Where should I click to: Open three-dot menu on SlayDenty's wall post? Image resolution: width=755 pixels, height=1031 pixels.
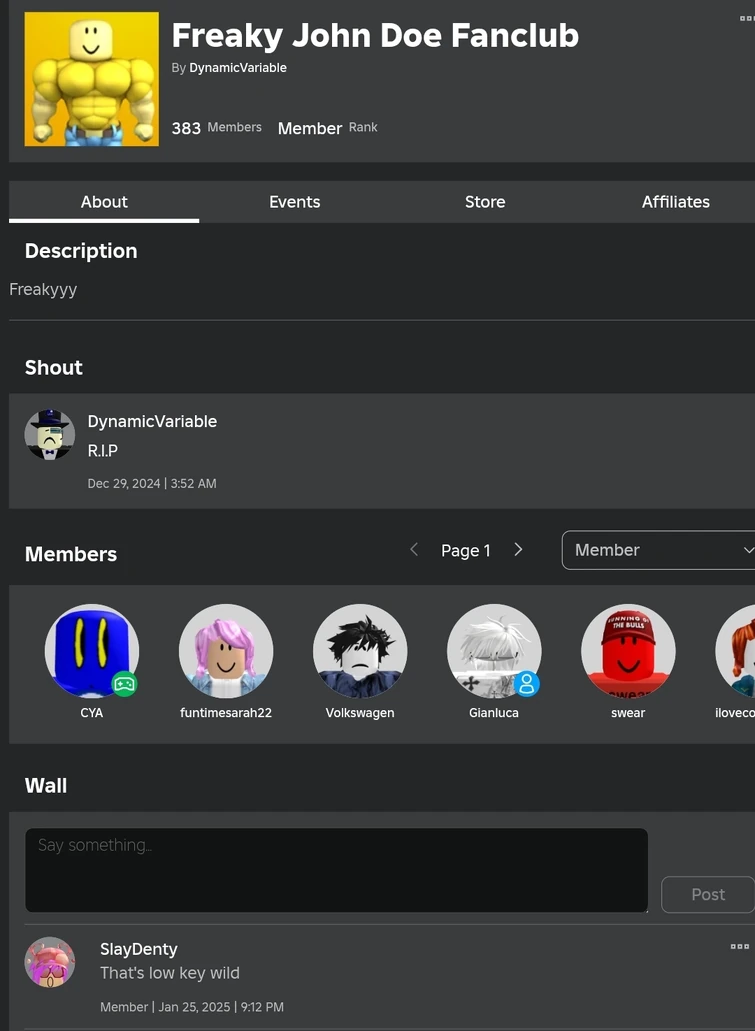pyautogui.click(x=740, y=946)
